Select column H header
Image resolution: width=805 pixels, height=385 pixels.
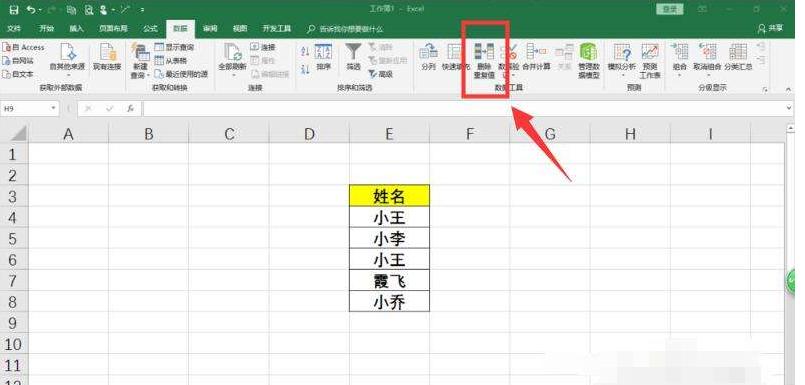pyautogui.click(x=630, y=134)
